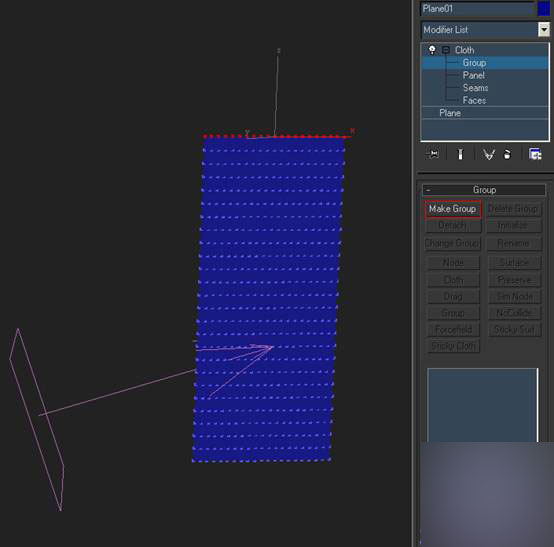This screenshot has height=547, width=554.
Task: Click the Node constraint button
Action: click(454, 263)
